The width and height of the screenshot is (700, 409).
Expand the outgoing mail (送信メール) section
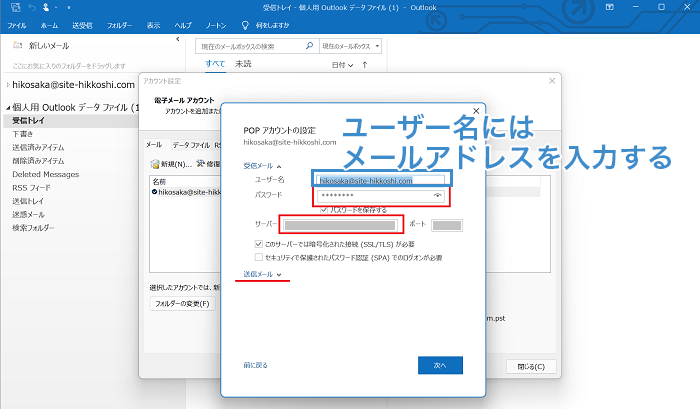point(262,274)
